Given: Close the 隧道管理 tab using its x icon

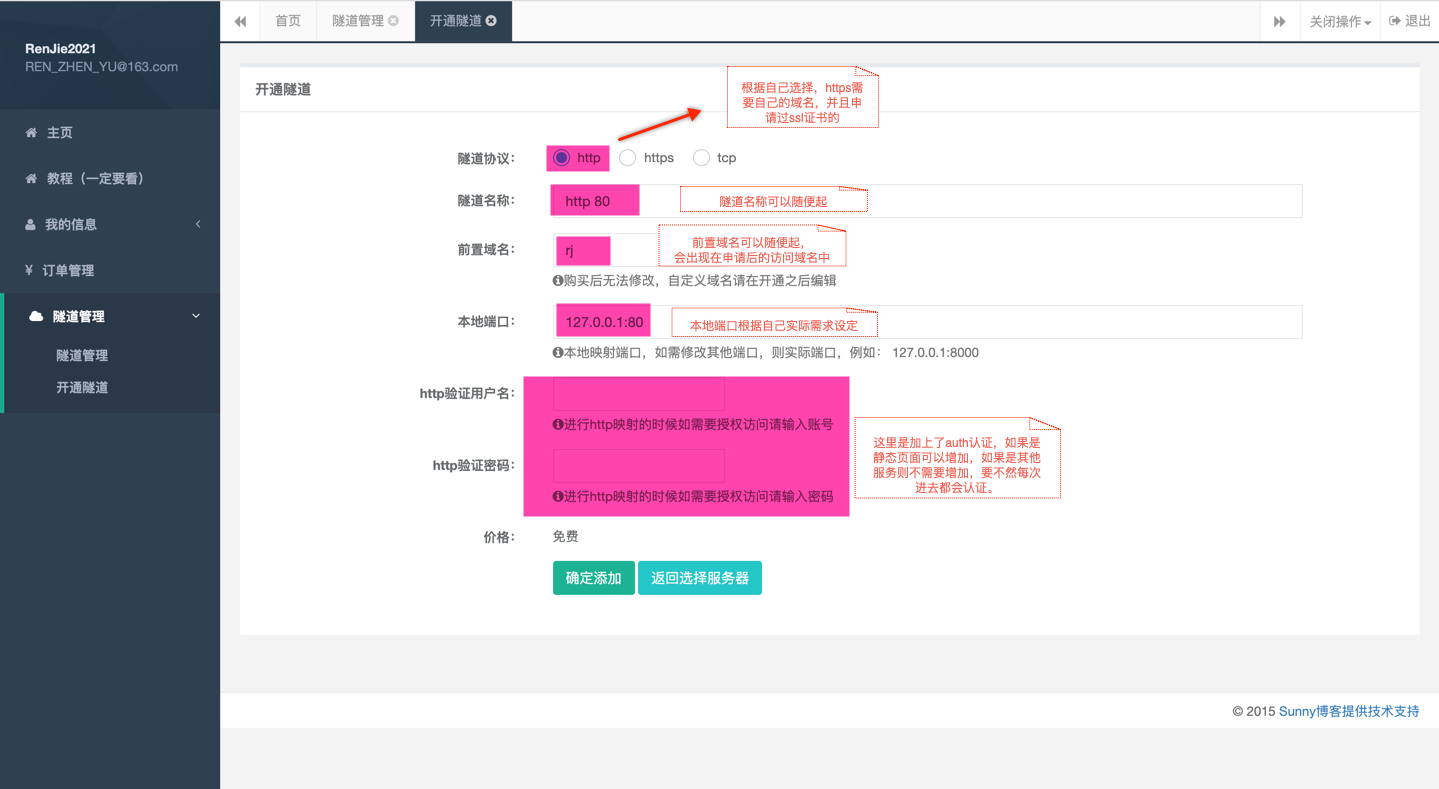Looking at the screenshot, I should point(393,21).
